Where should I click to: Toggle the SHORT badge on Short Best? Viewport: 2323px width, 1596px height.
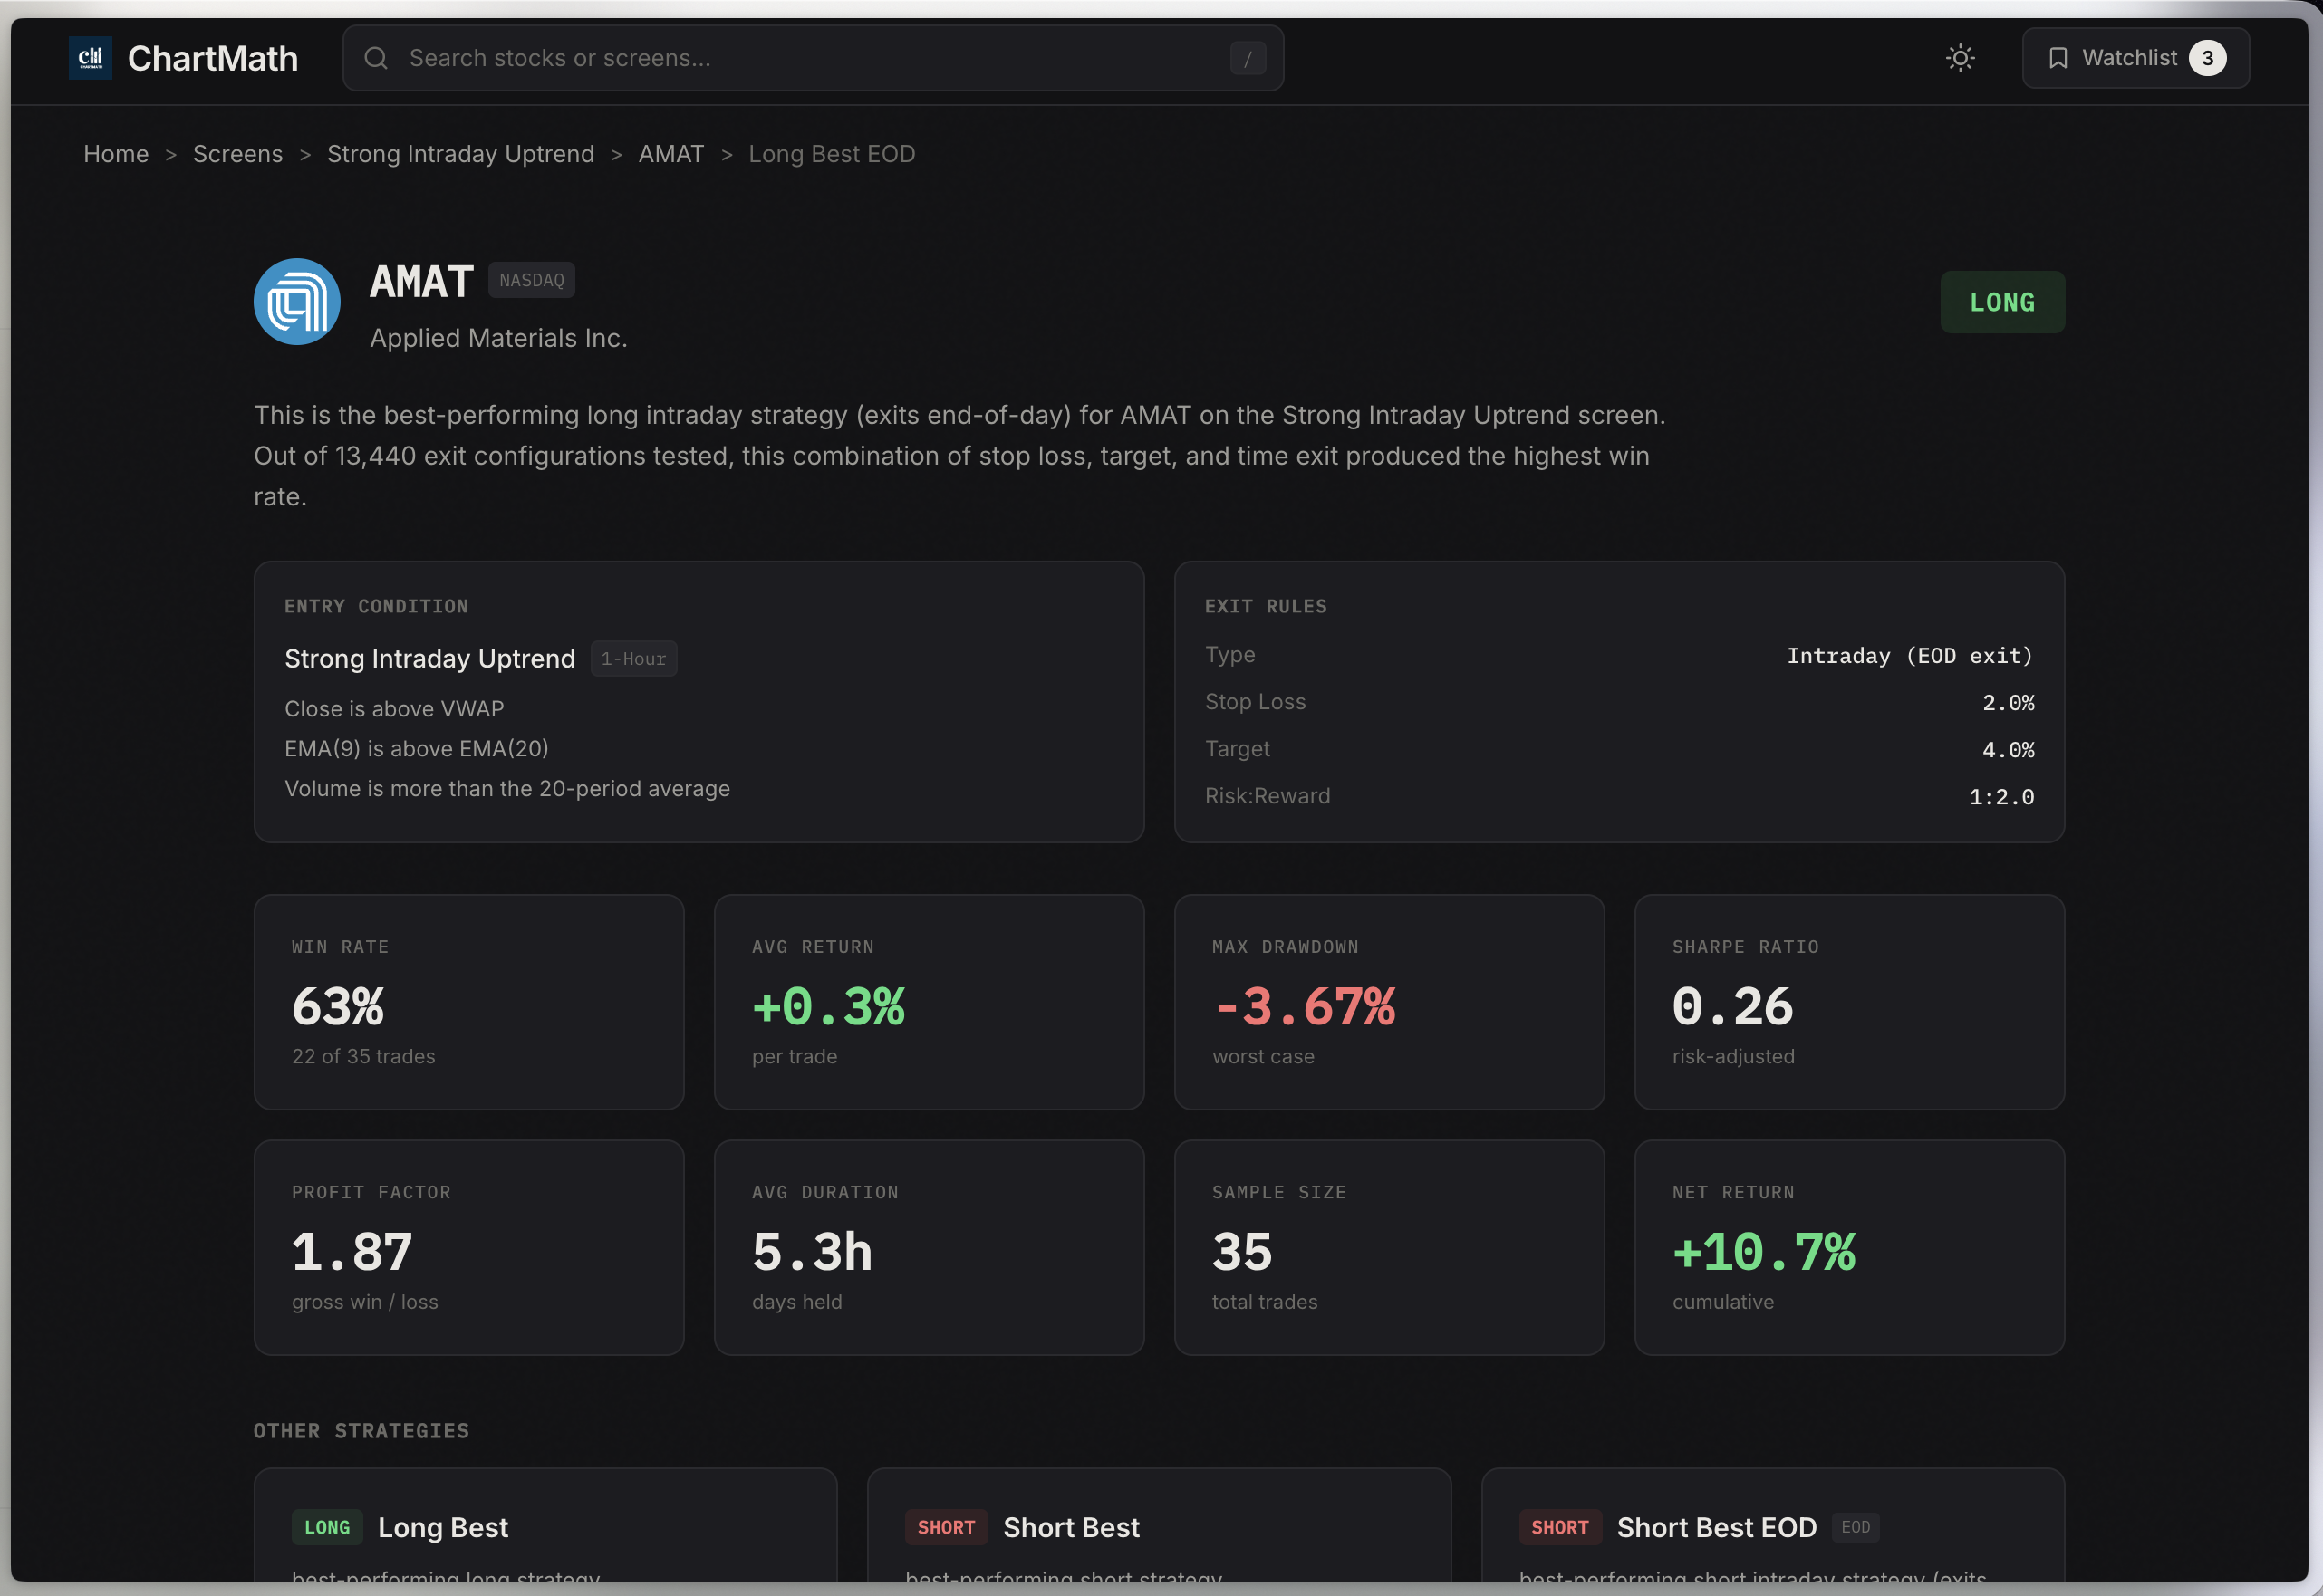point(946,1527)
